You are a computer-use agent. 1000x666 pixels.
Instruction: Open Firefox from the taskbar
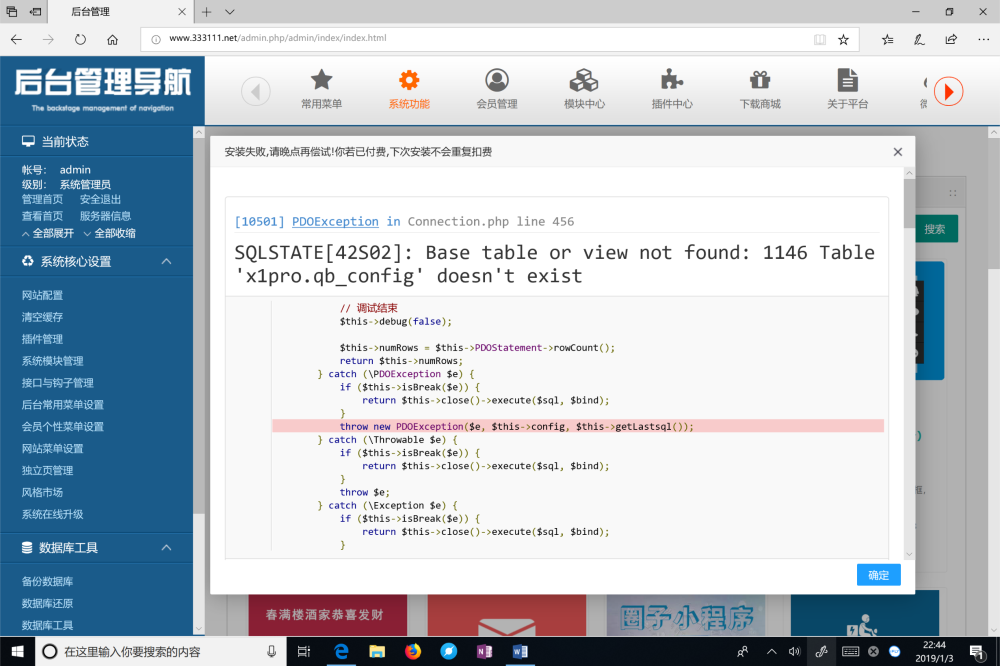[x=413, y=651]
